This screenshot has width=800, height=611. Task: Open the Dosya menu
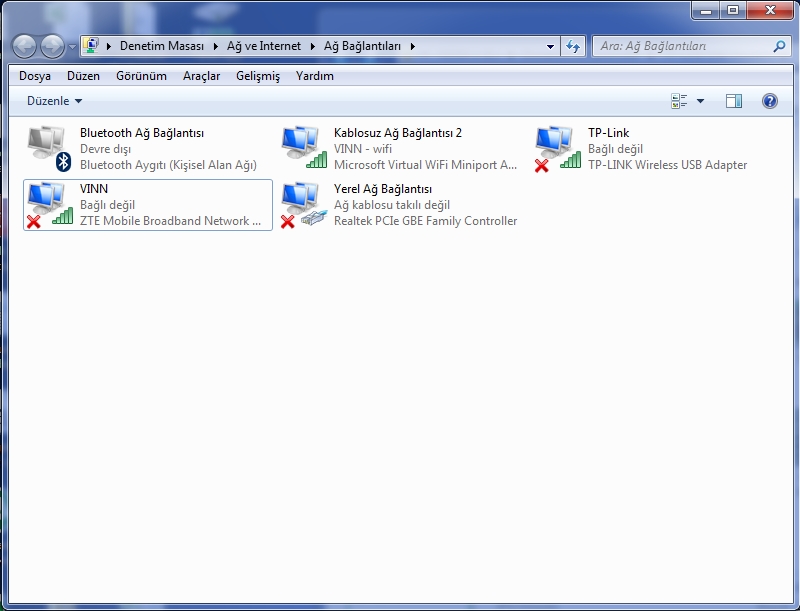(x=35, y=76)
